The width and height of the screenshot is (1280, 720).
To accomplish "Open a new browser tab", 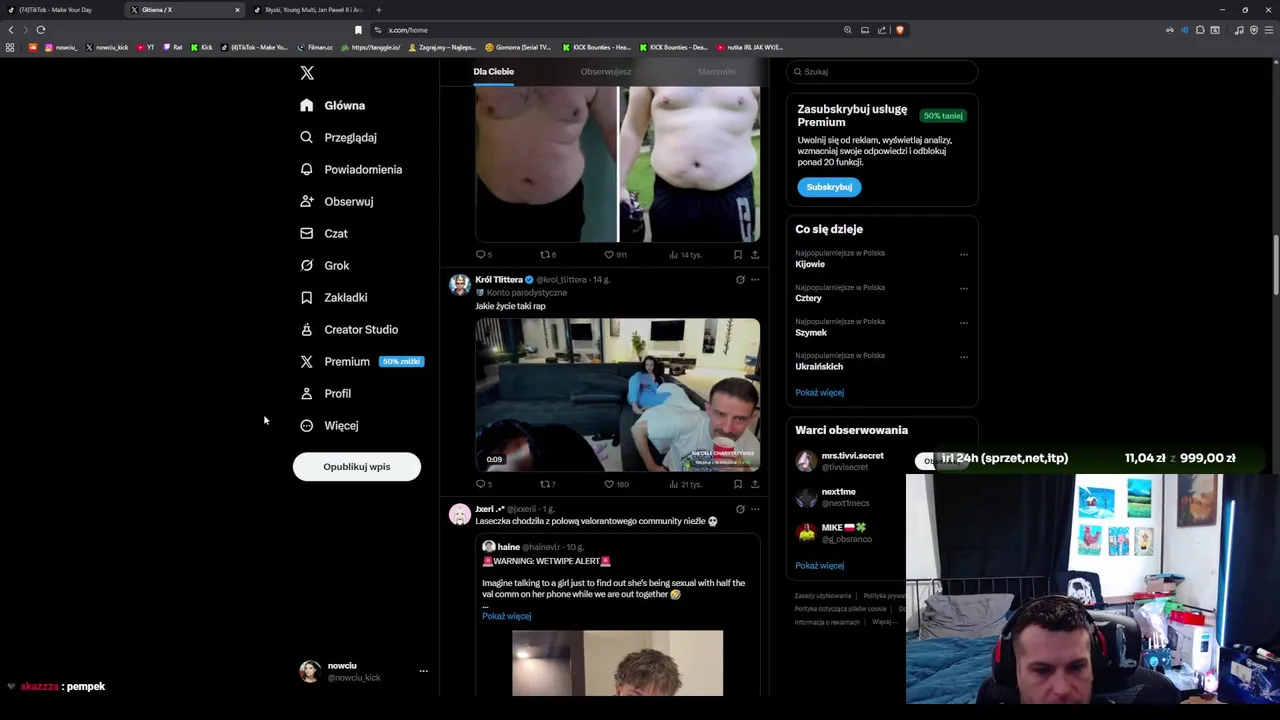I will tap(379, 10).
